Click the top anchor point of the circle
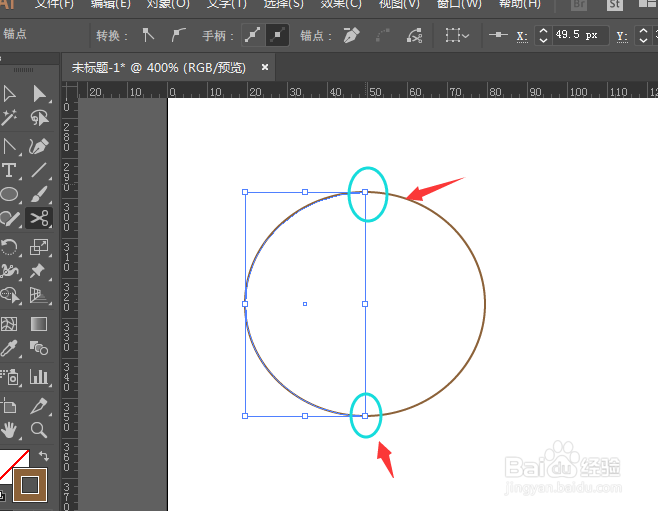This screenshot has height=511, width=658. coord(365,192)
